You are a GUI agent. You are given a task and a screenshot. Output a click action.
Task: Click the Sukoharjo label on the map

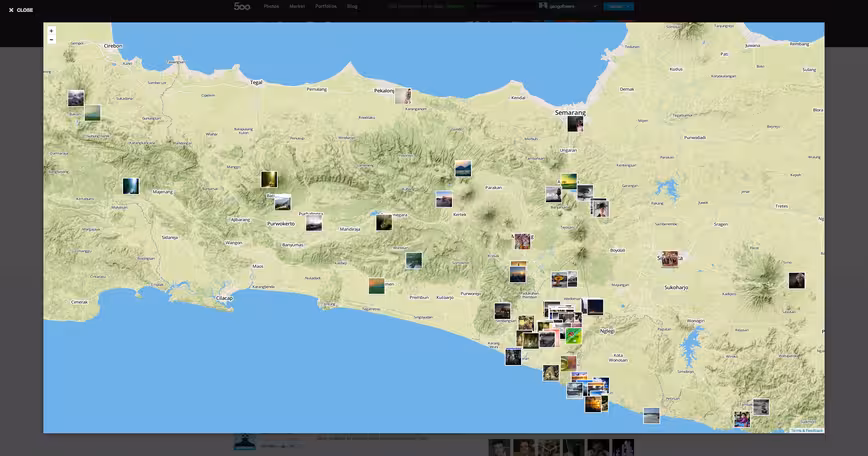[x=676, y=288]
